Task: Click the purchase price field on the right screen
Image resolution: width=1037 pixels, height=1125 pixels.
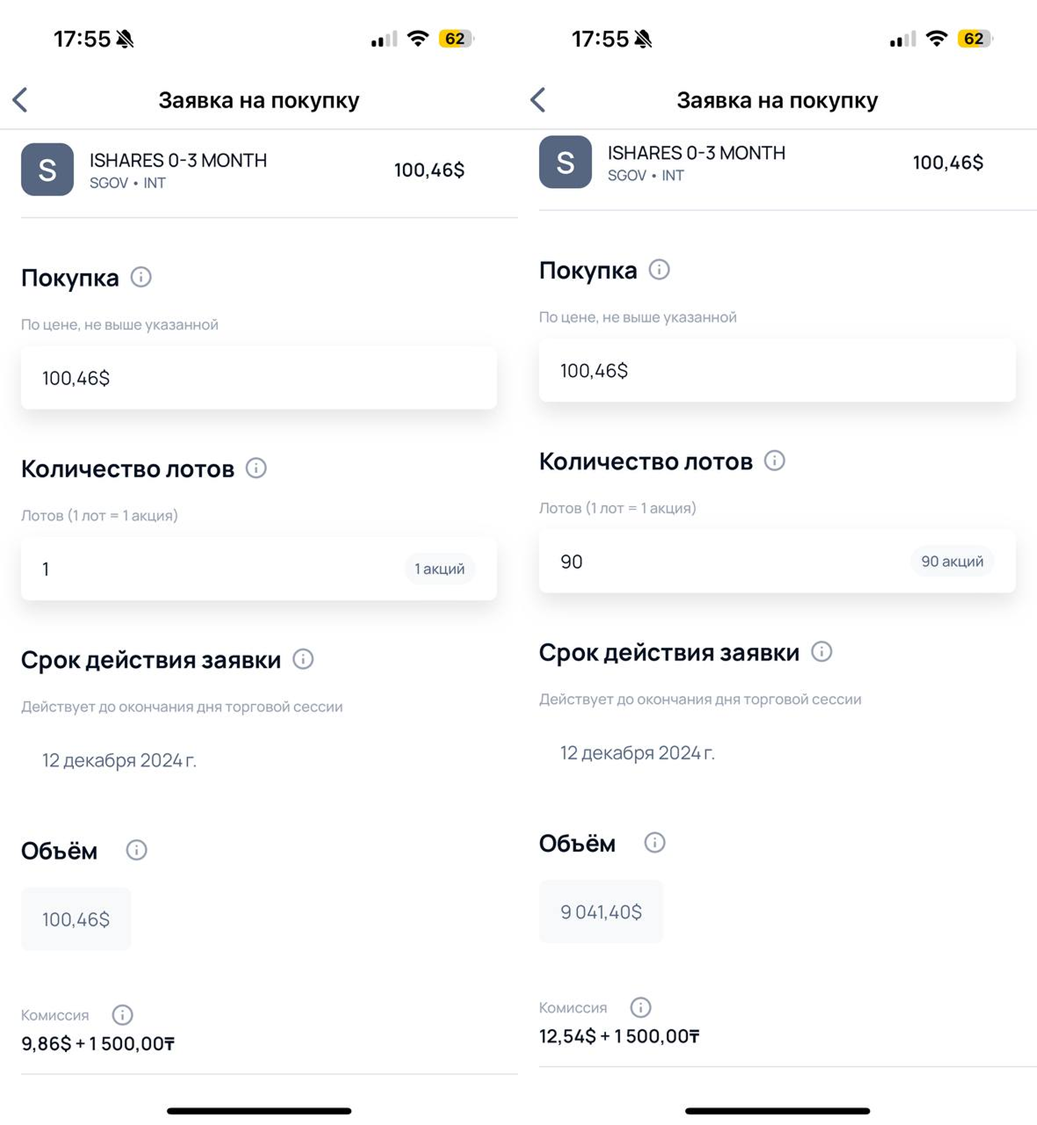Action: click(776, 371)
